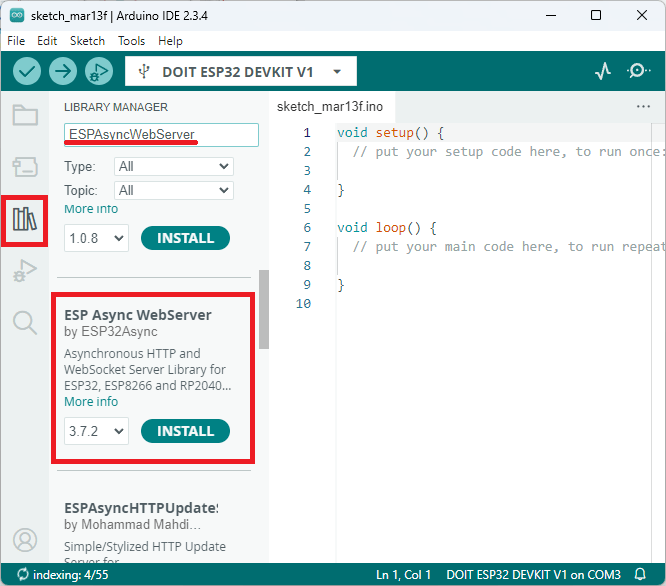
Task: Expand the DOIT ESP32 DEVKIT V1 board selector
Action: pos(241,71)
